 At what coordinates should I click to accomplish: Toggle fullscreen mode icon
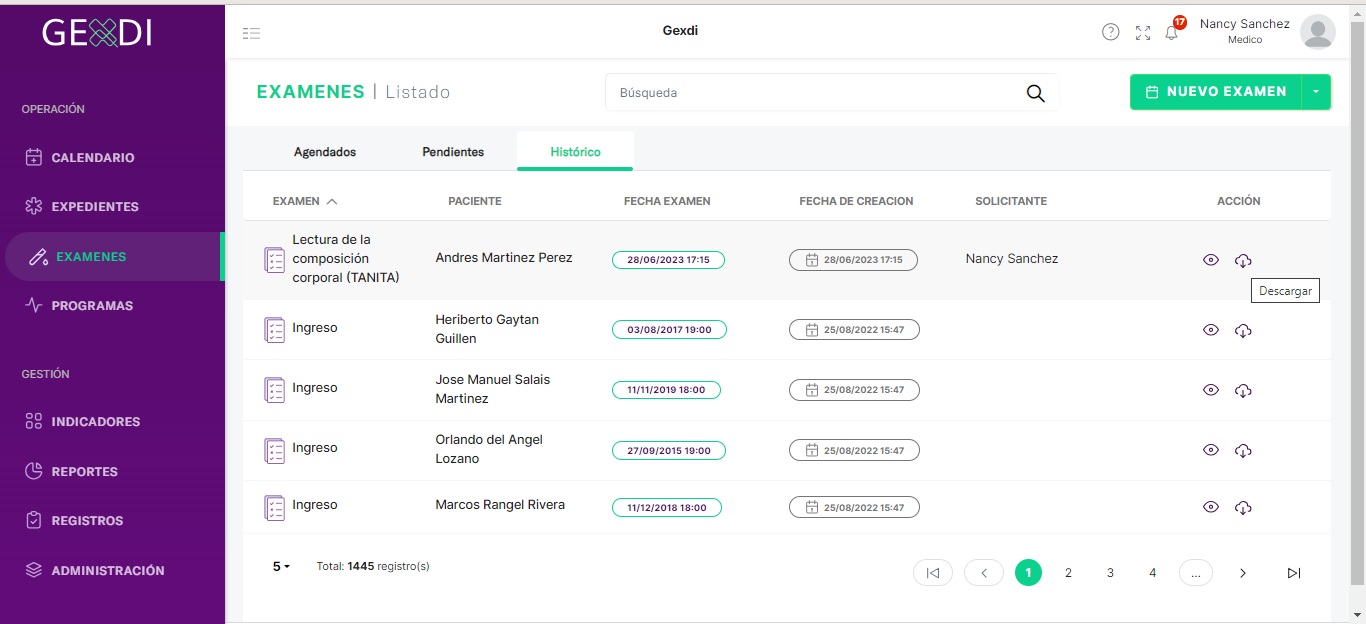pyautogui.click(x=1143, y=33)
